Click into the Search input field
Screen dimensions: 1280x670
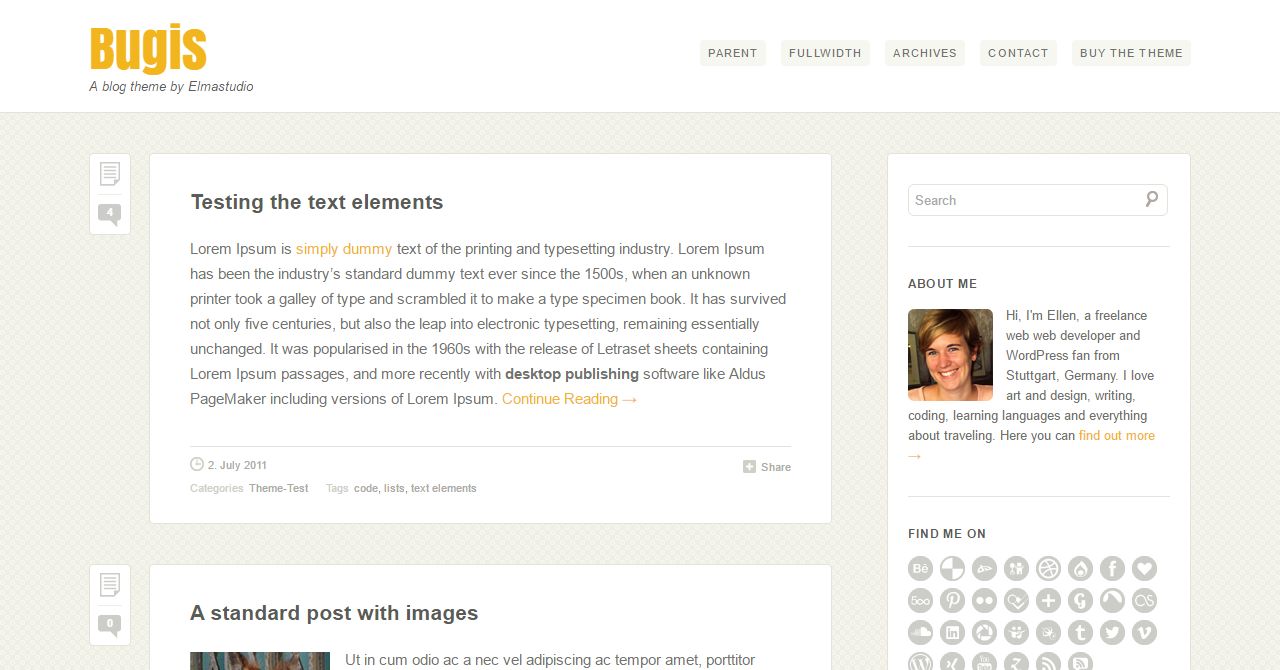tap(1025, 200)
